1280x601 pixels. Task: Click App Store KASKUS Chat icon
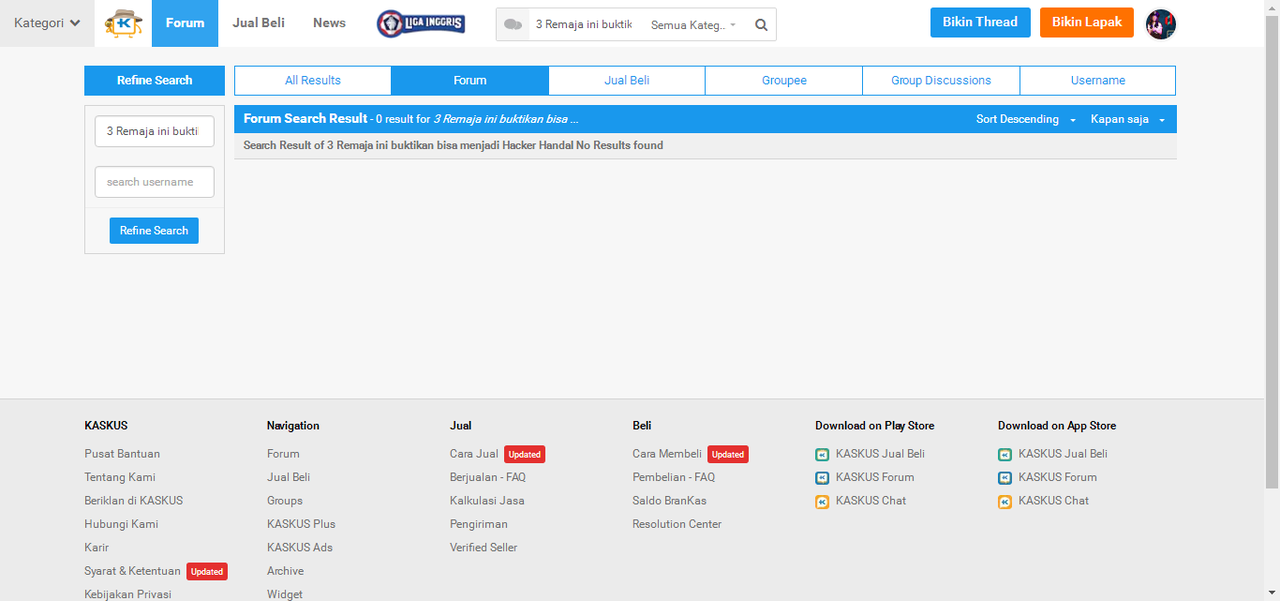1005,501
